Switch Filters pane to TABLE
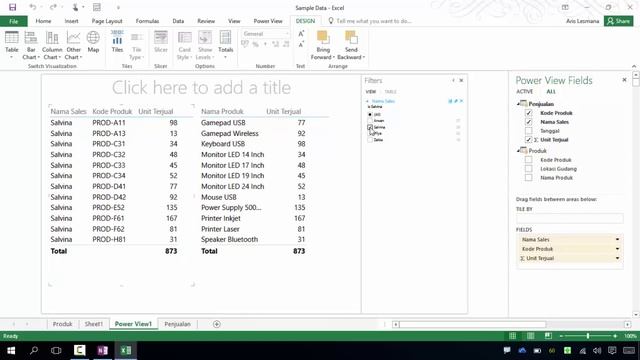This screenshot has height=360, width=640. pyautogui.click(x=390, y=91)
